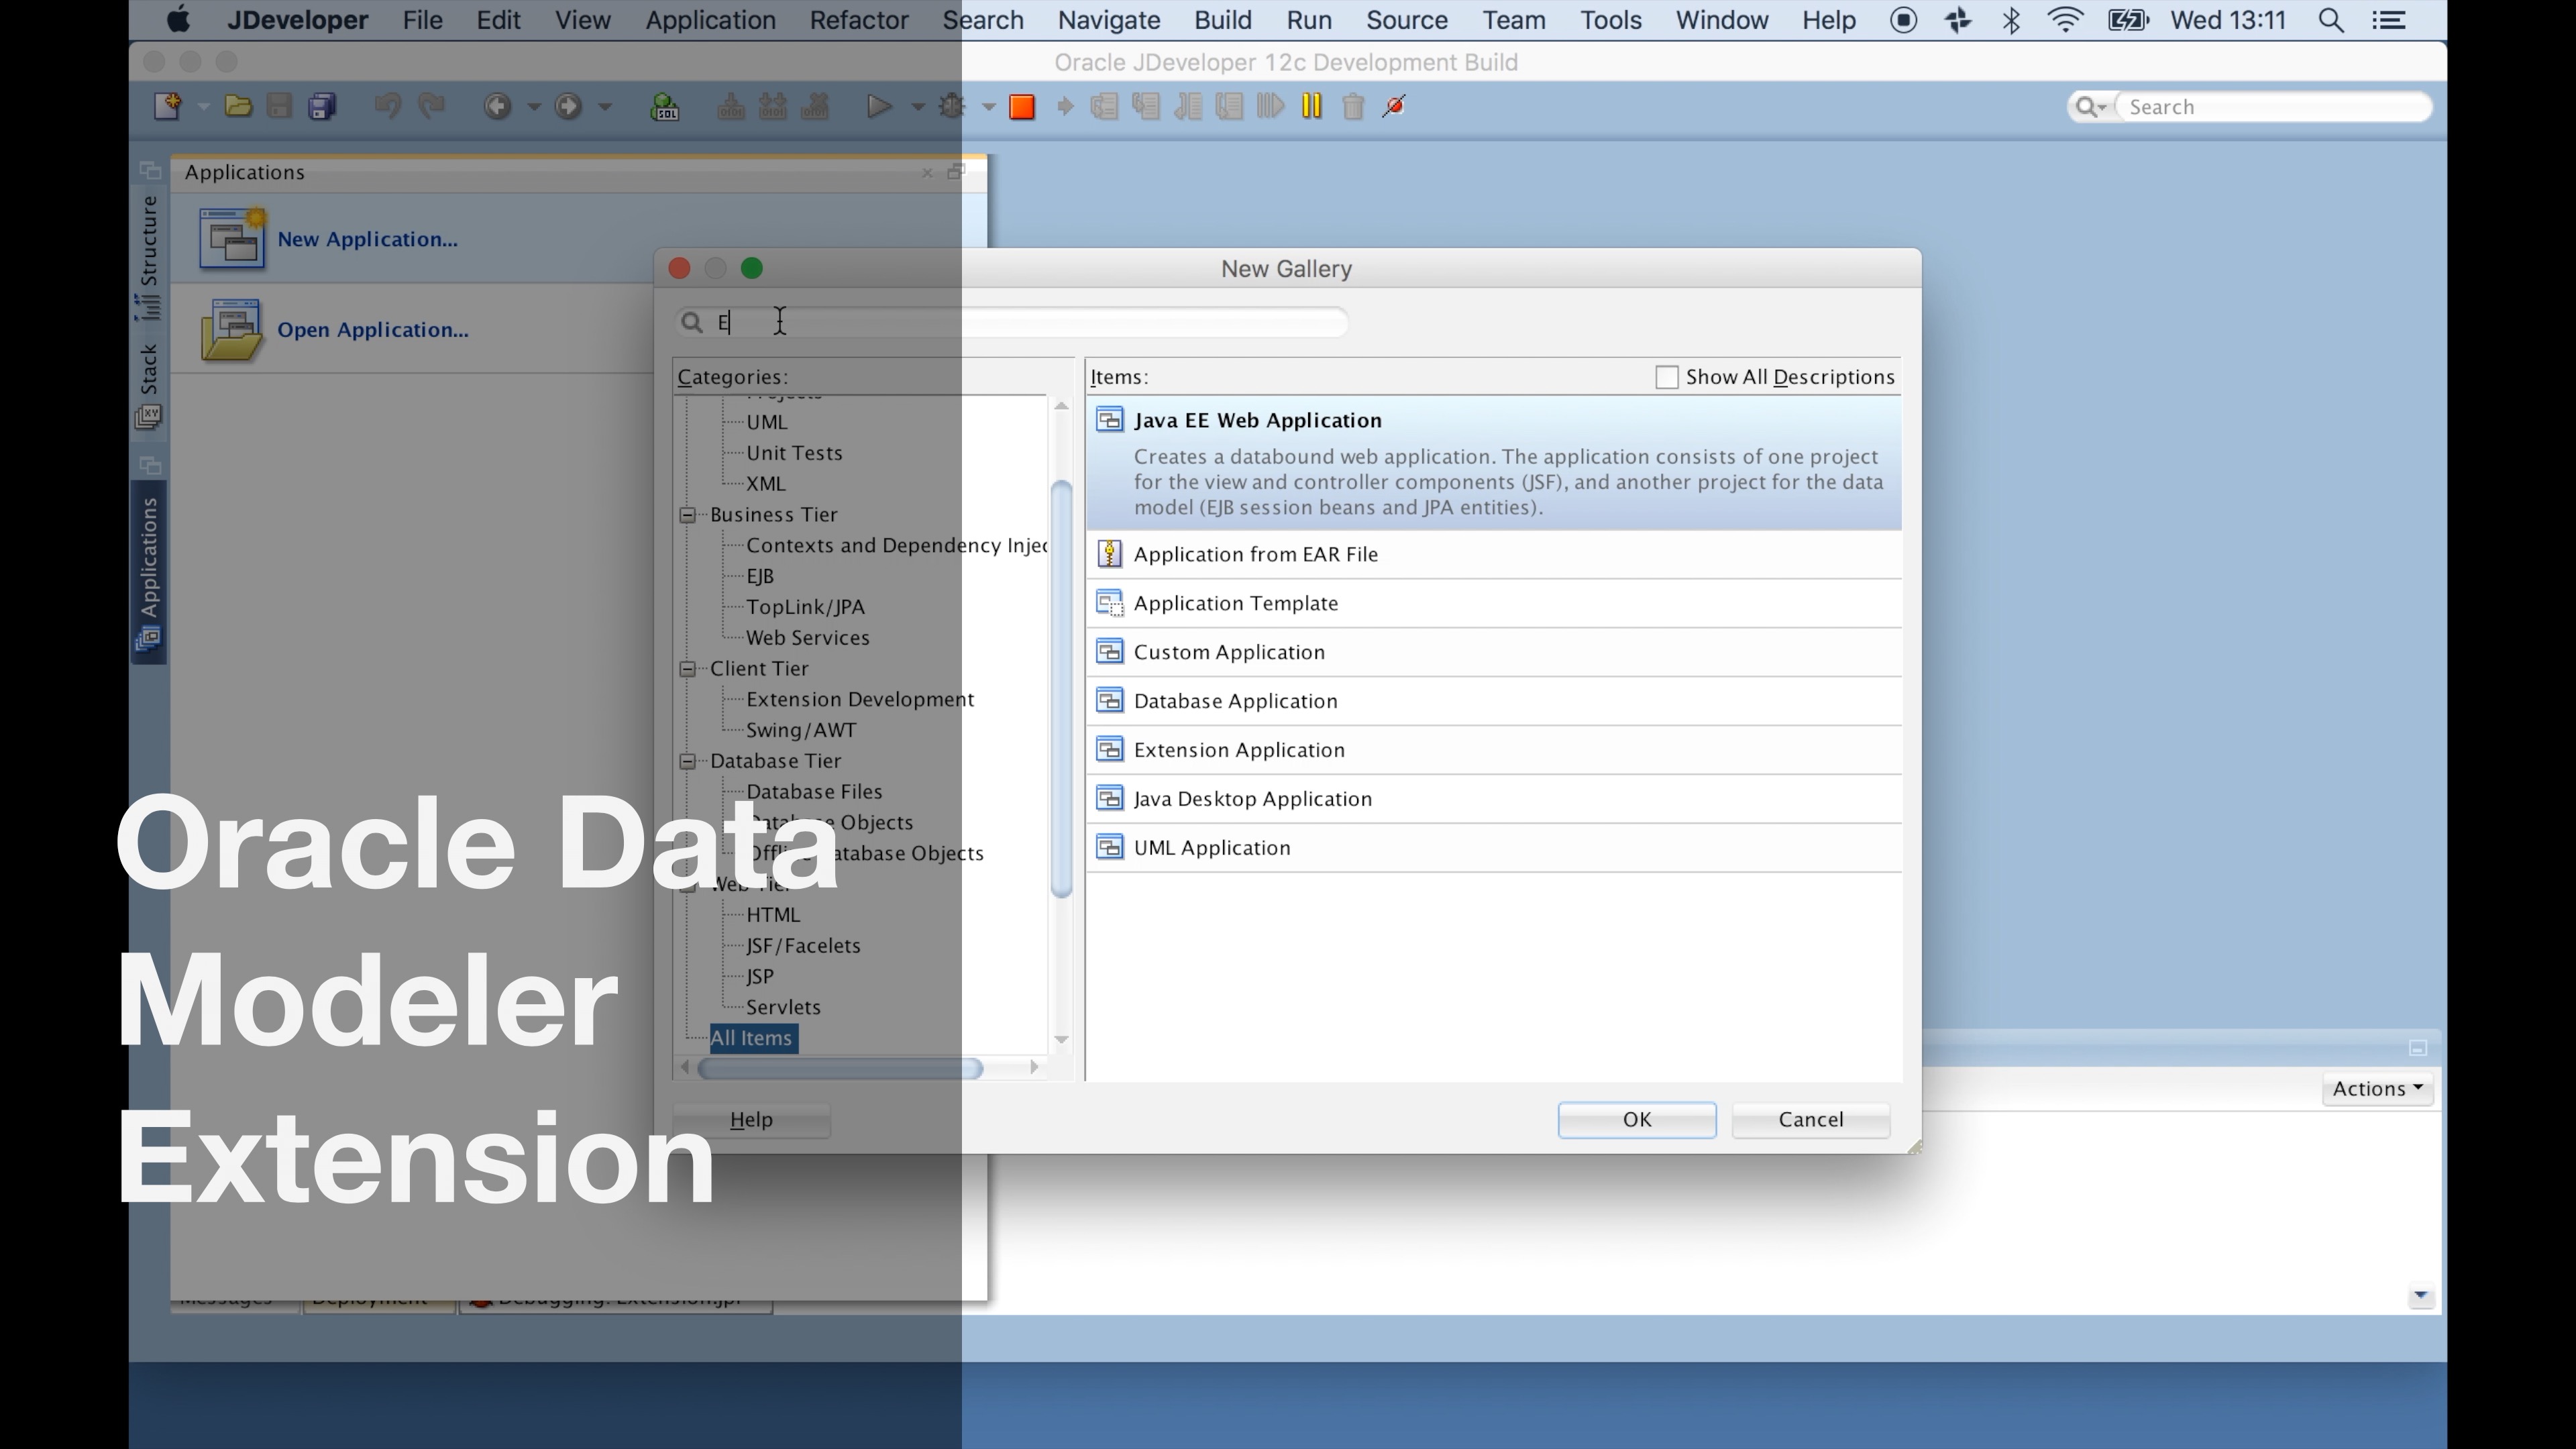Click the Help button in the dialog
2576x1449 pixels.
pyautogui.click(x=751, y=1119)
